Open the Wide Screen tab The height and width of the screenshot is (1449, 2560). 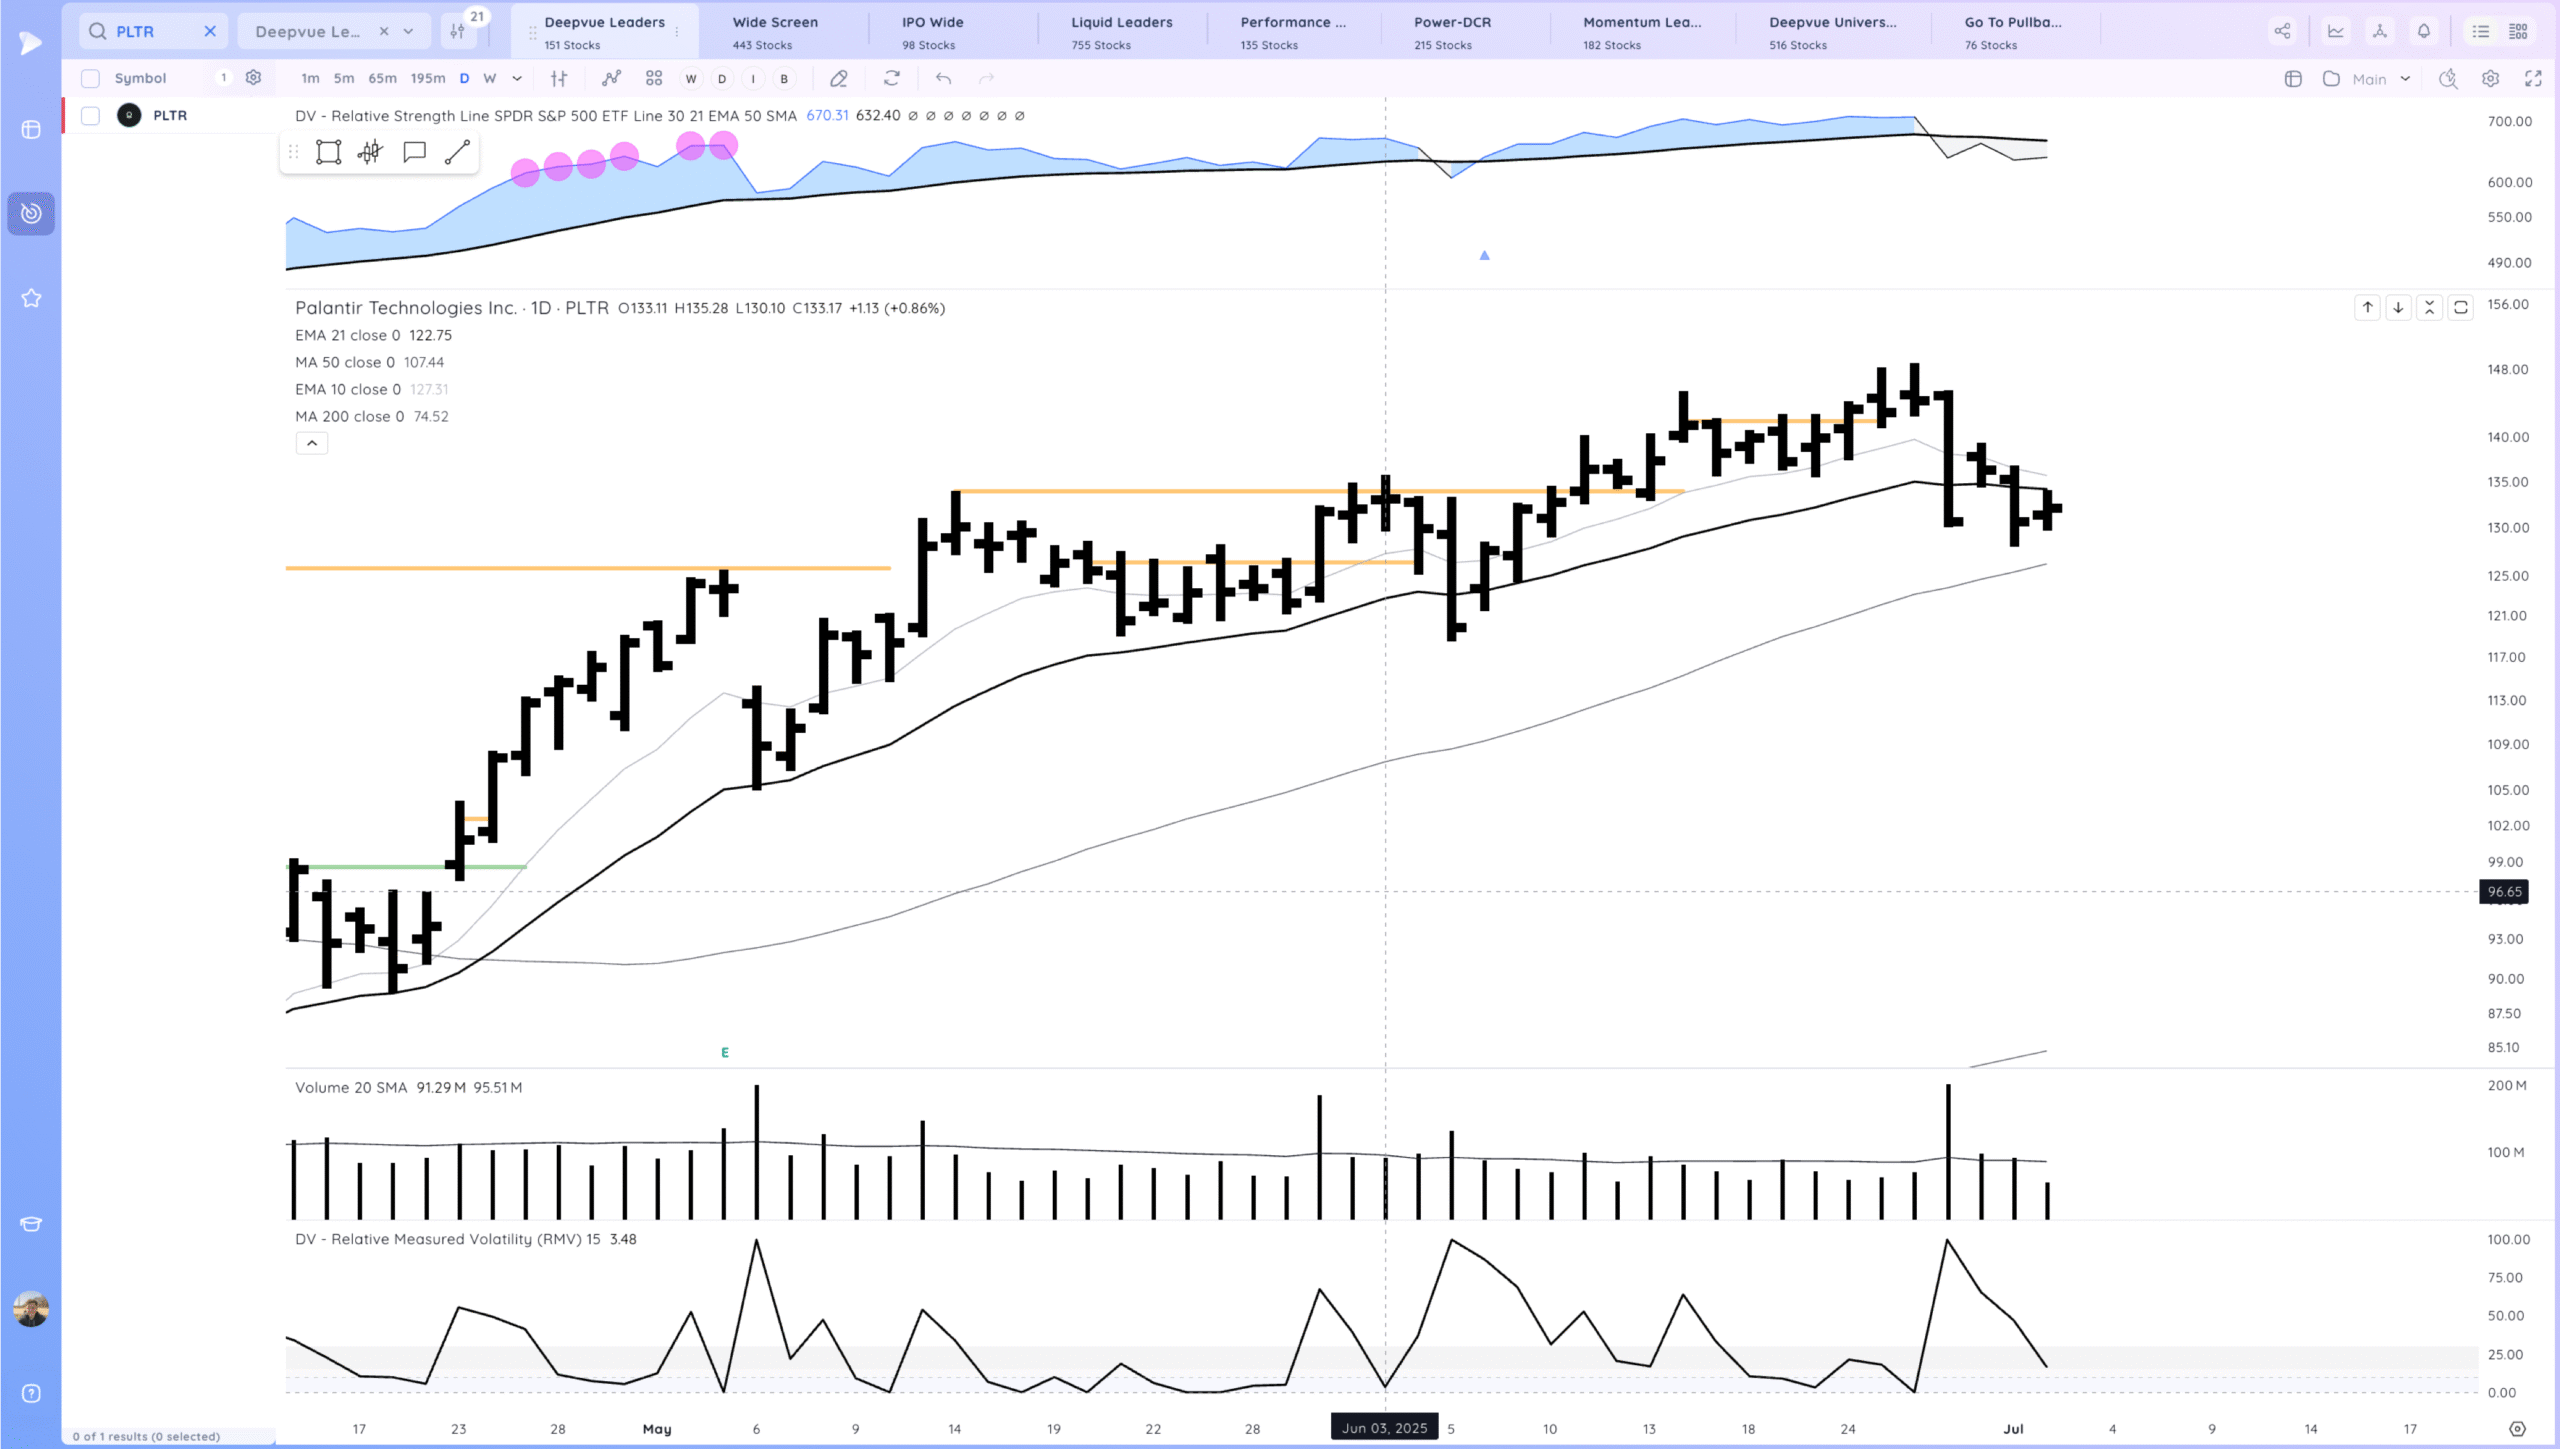pyautogui.click(x=775, y=31)
